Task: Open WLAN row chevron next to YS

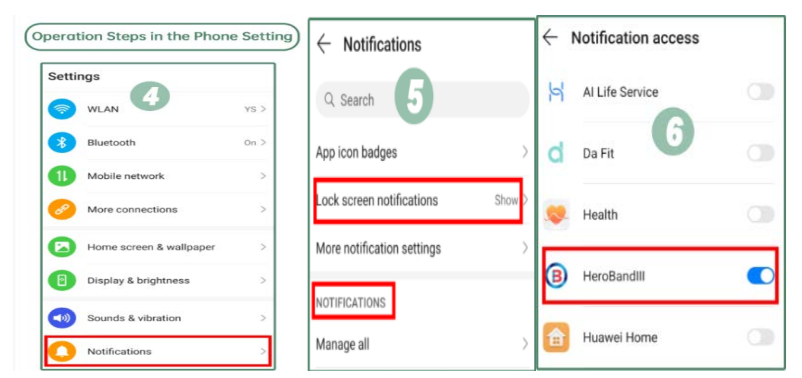Action: [263, 109]
